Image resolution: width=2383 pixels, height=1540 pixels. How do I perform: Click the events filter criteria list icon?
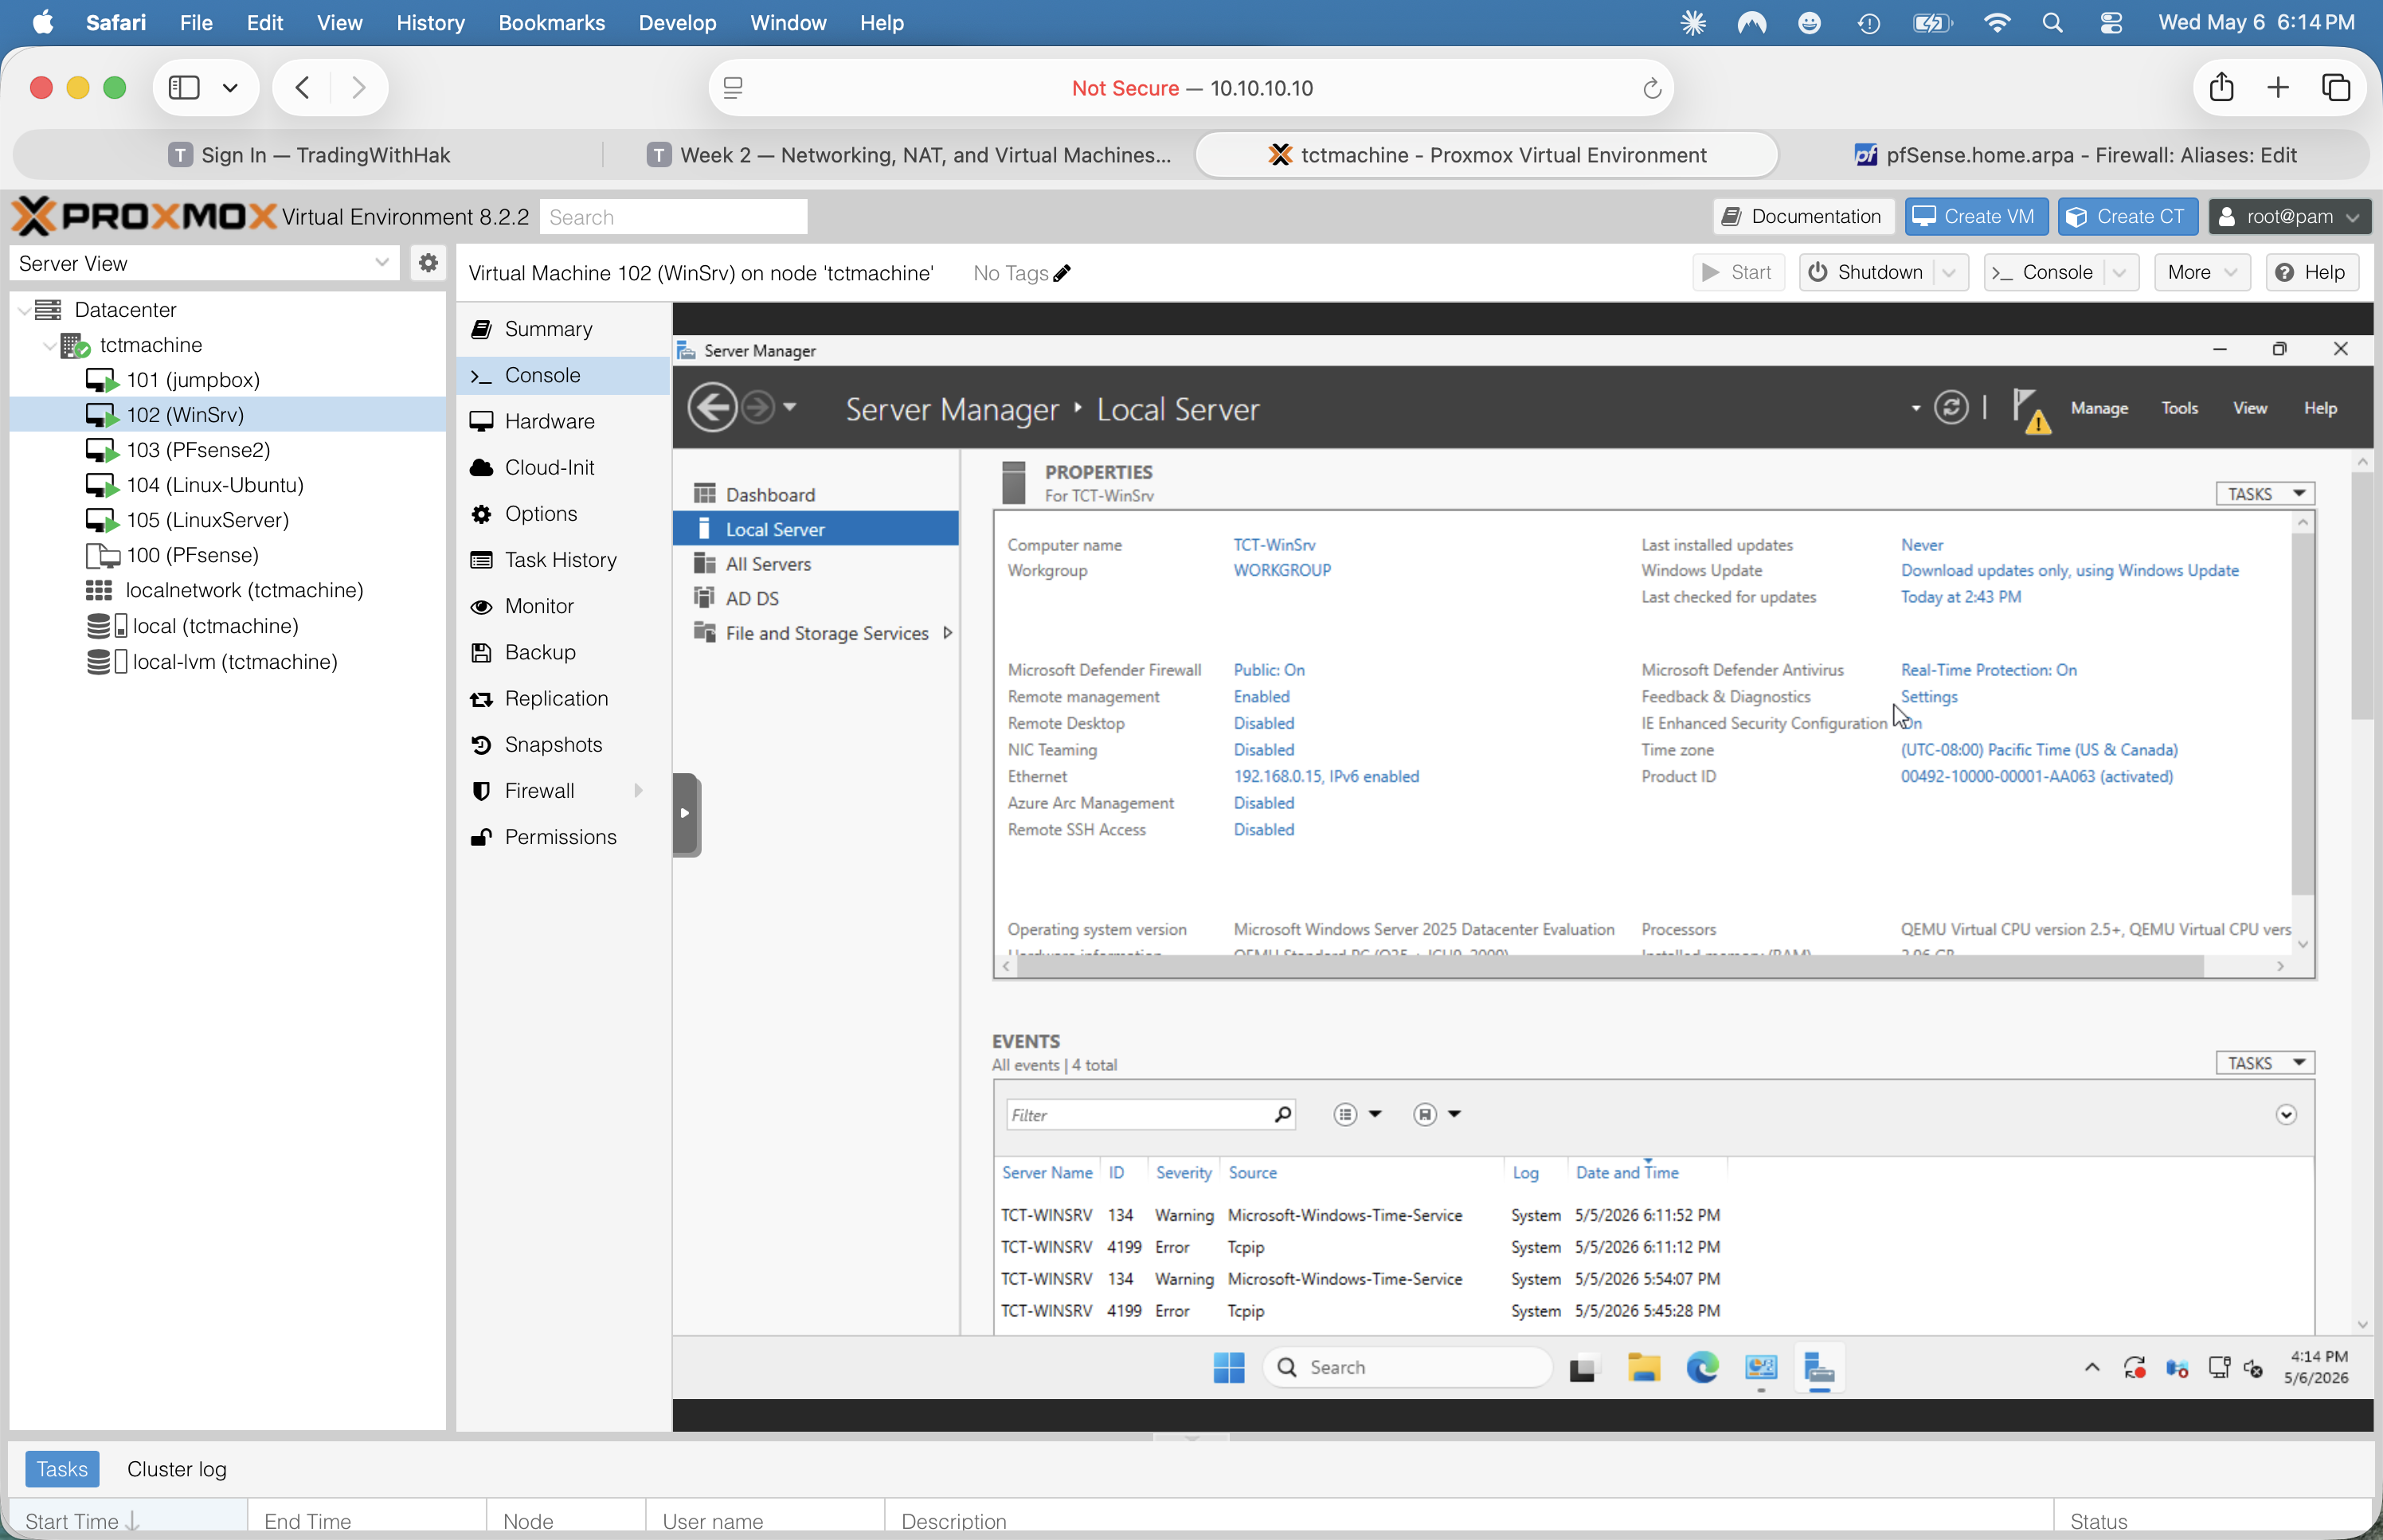pos(1346,1114)
